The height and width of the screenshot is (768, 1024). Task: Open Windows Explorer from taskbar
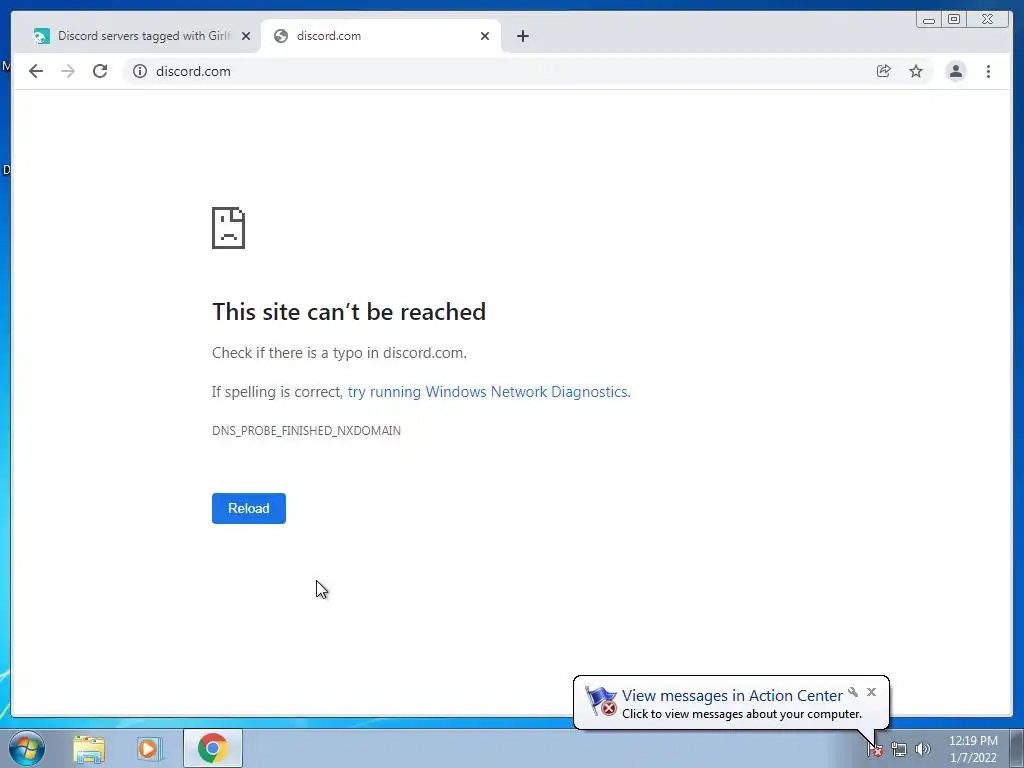click(89, 748)
